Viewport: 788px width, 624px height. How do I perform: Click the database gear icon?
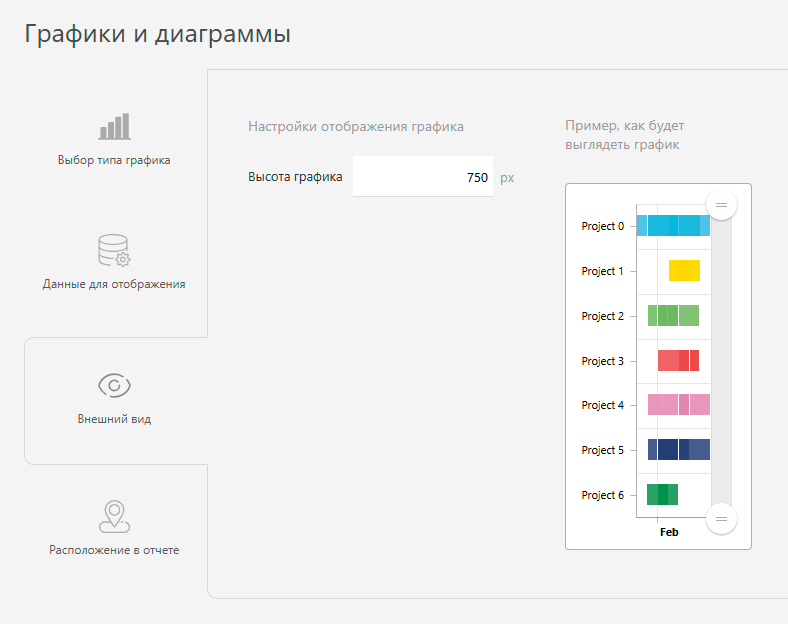pyautogui.click(x=114, y=250)
